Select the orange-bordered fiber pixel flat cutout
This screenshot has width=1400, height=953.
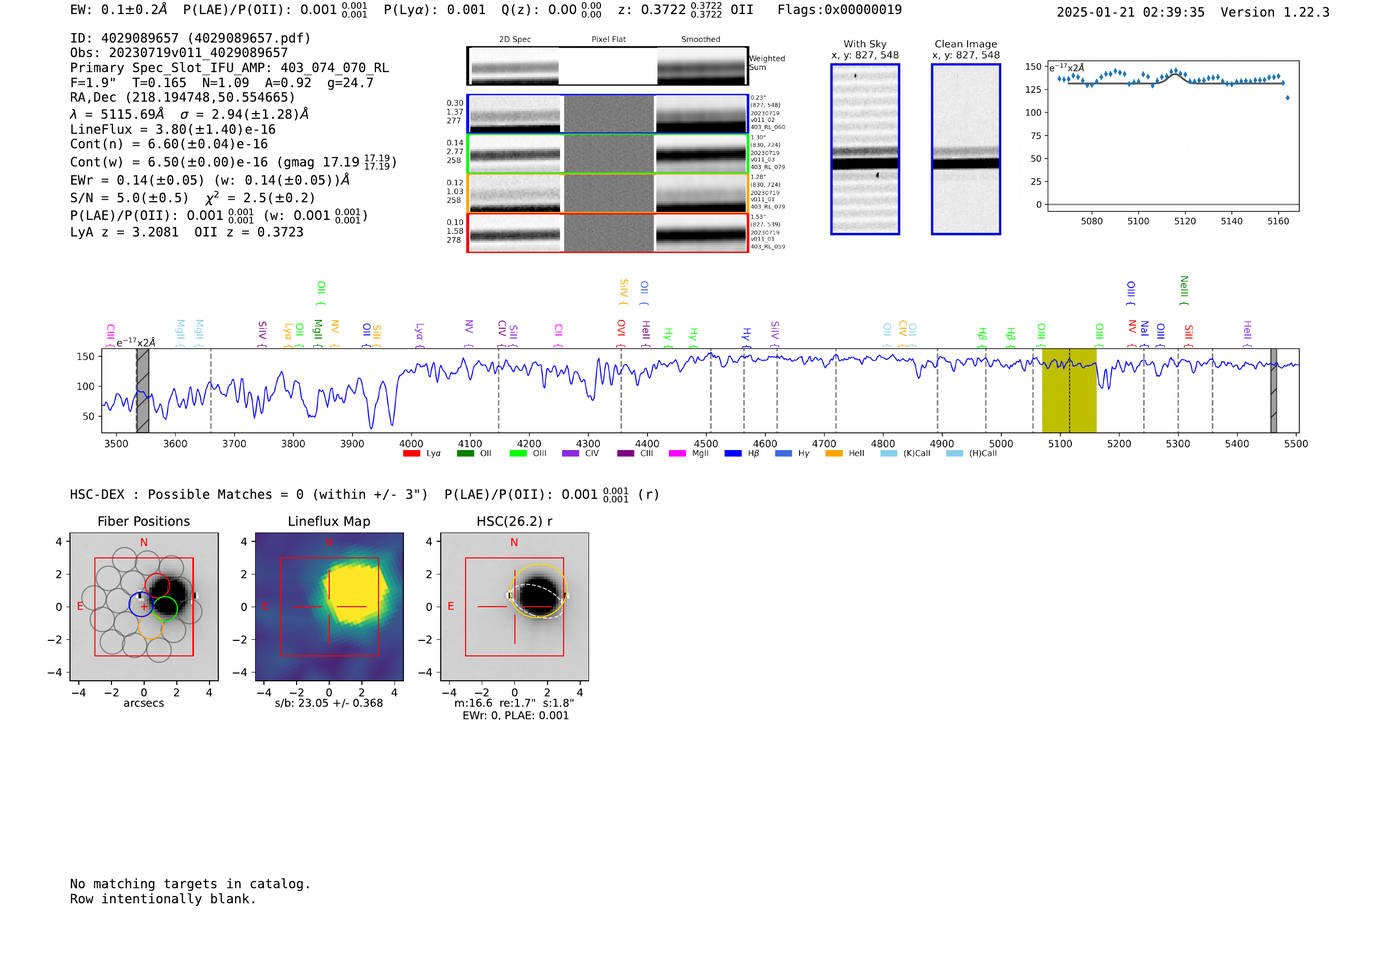pos(608,194)
